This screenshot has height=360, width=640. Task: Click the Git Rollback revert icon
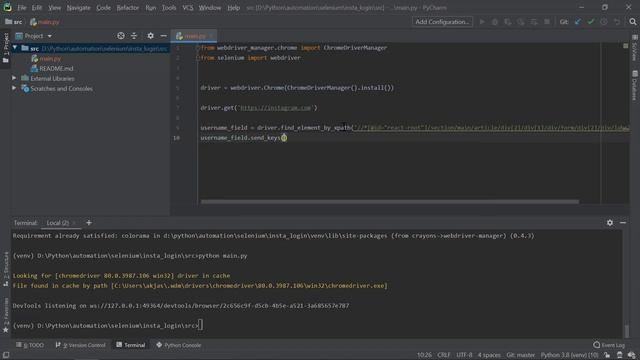pos(617,22)
